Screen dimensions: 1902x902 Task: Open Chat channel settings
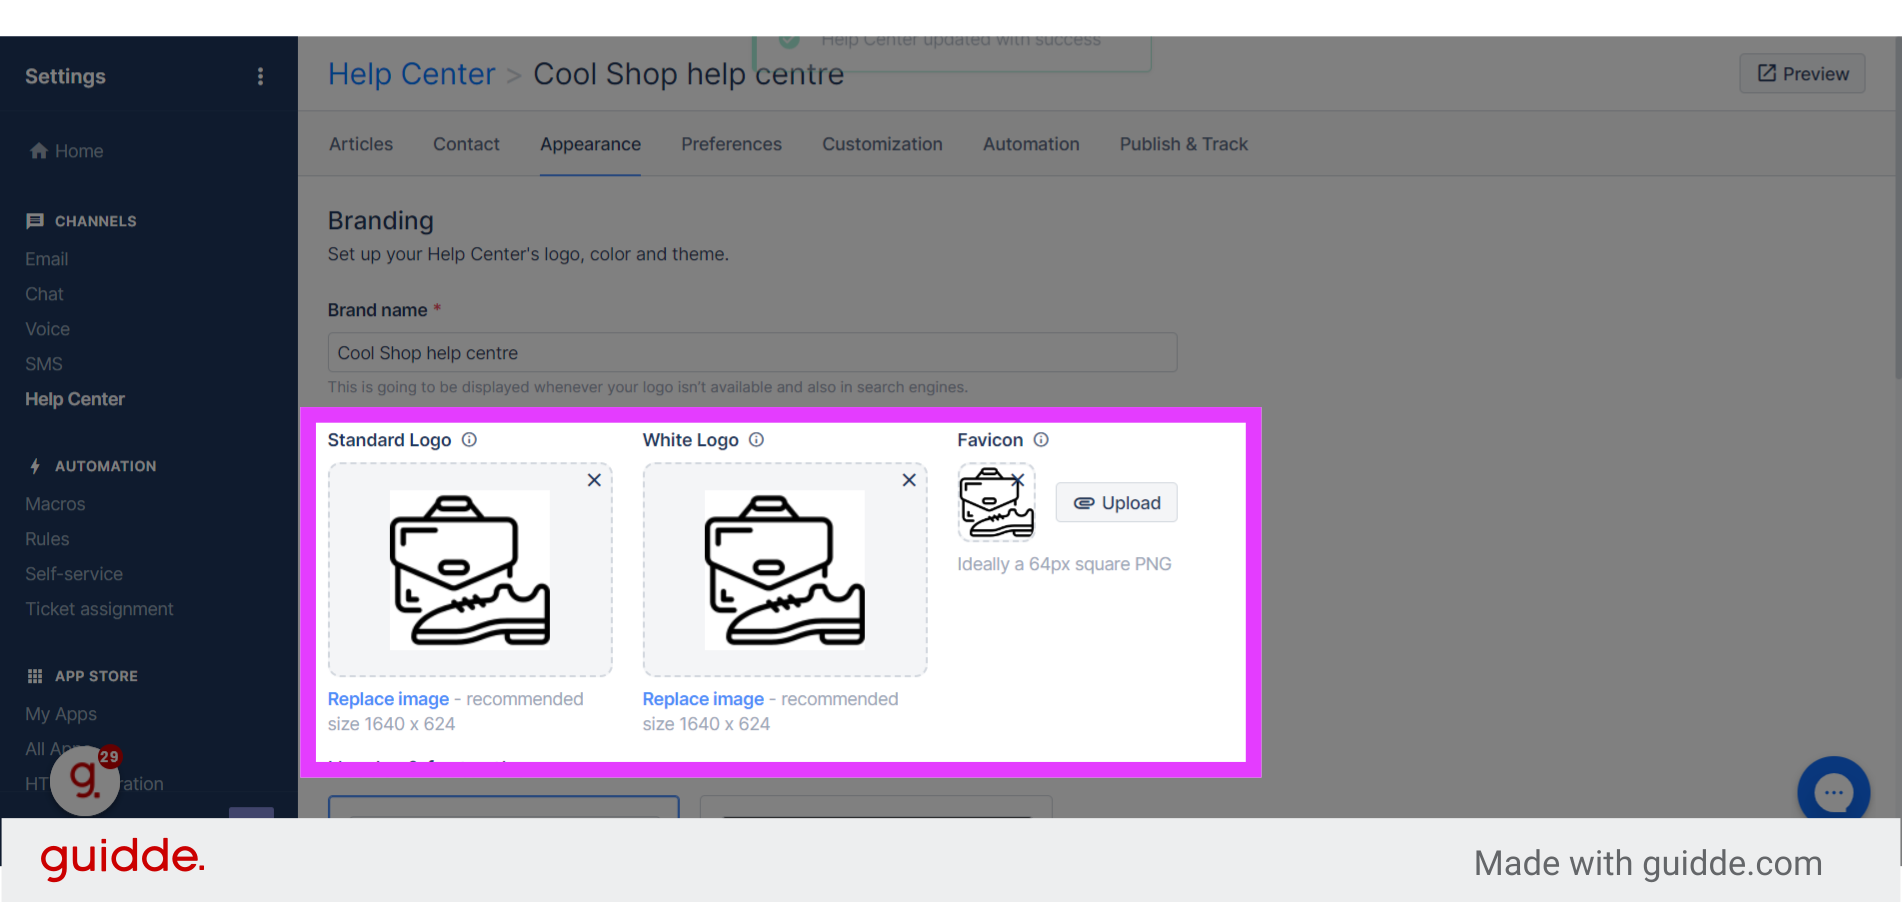point(44,294)
